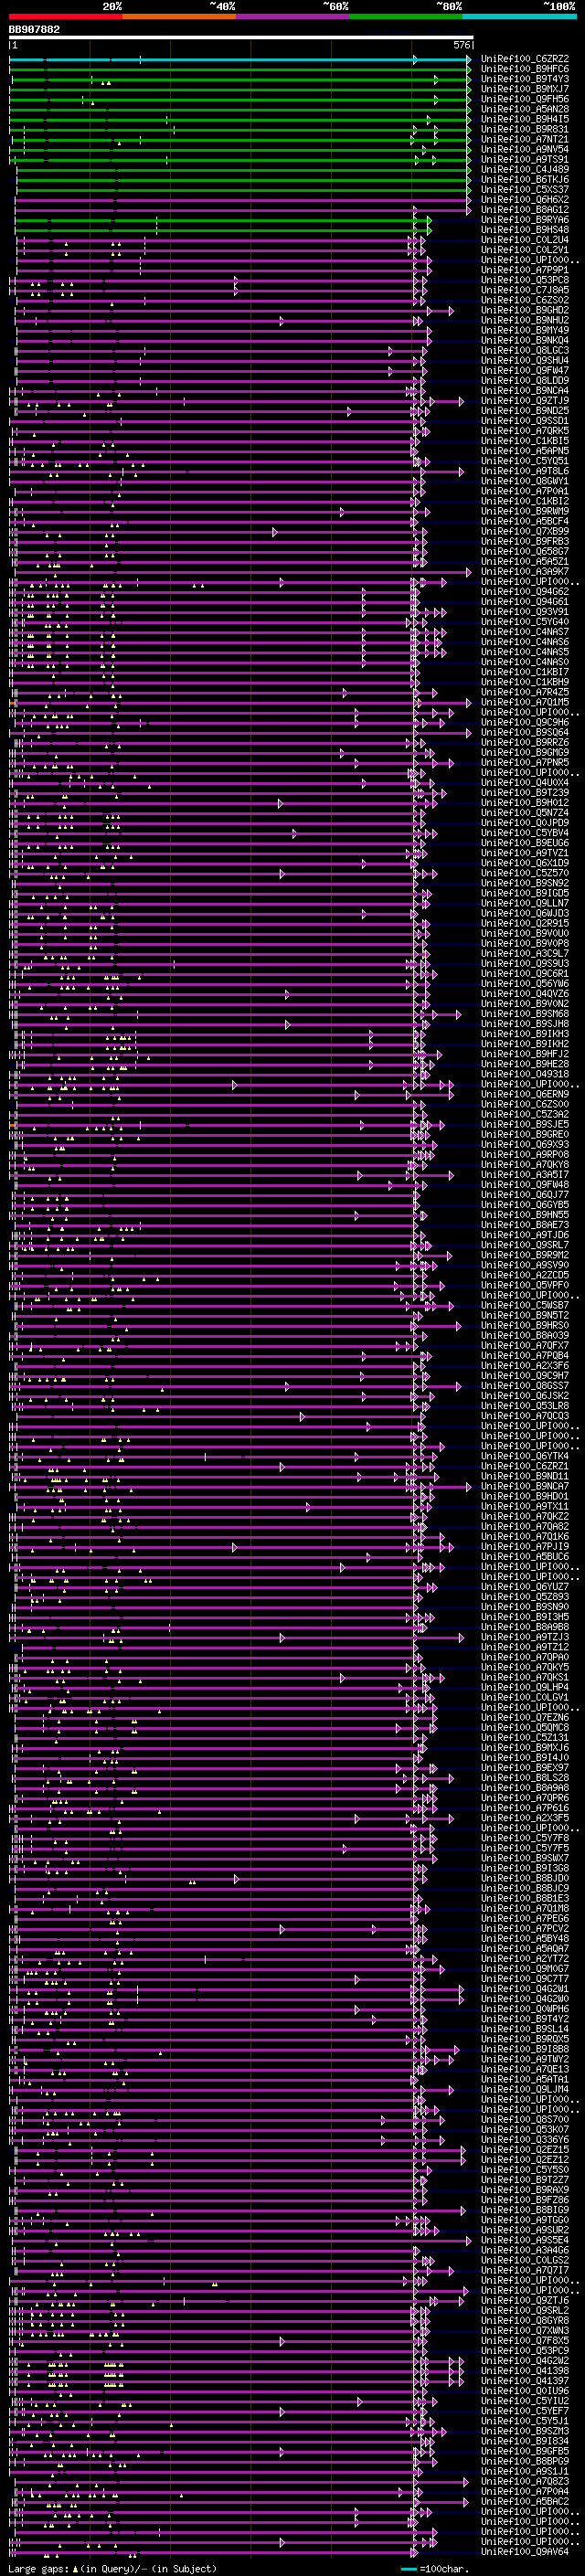
Task: Select label UniRef100_B9RWM9
Action: (x=525, y=512)
